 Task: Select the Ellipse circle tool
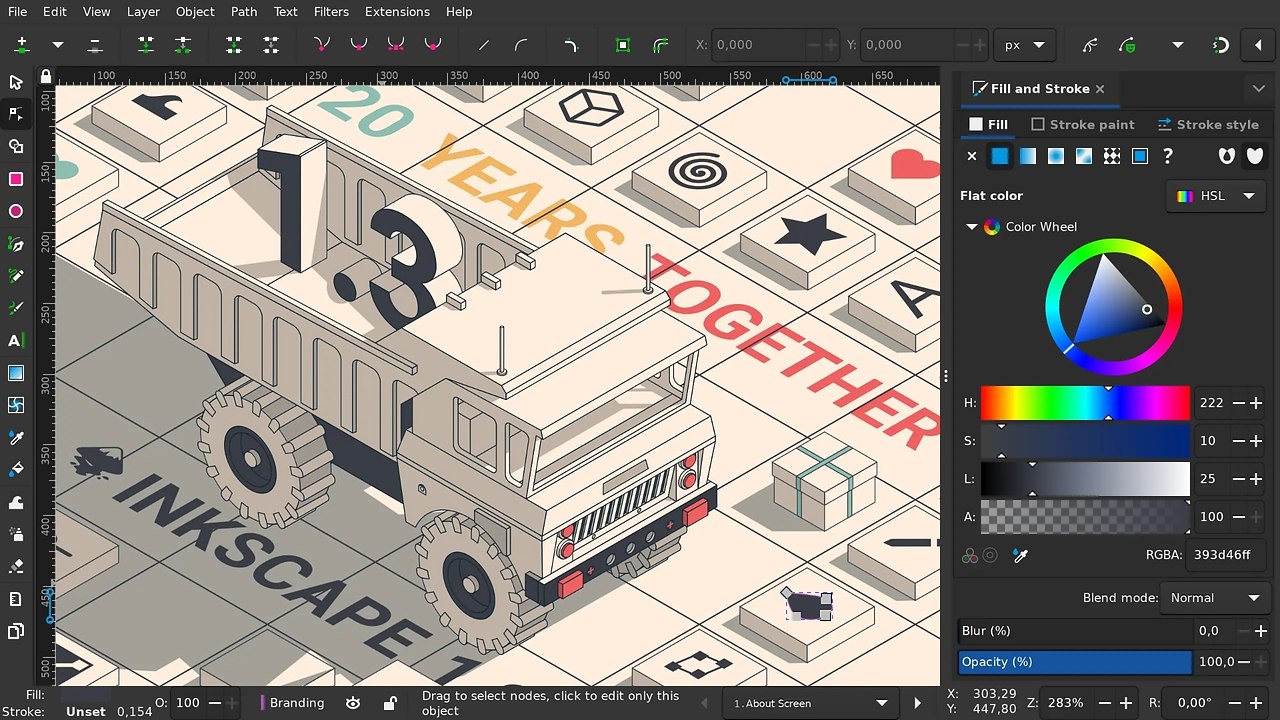(x=15, y=211)
